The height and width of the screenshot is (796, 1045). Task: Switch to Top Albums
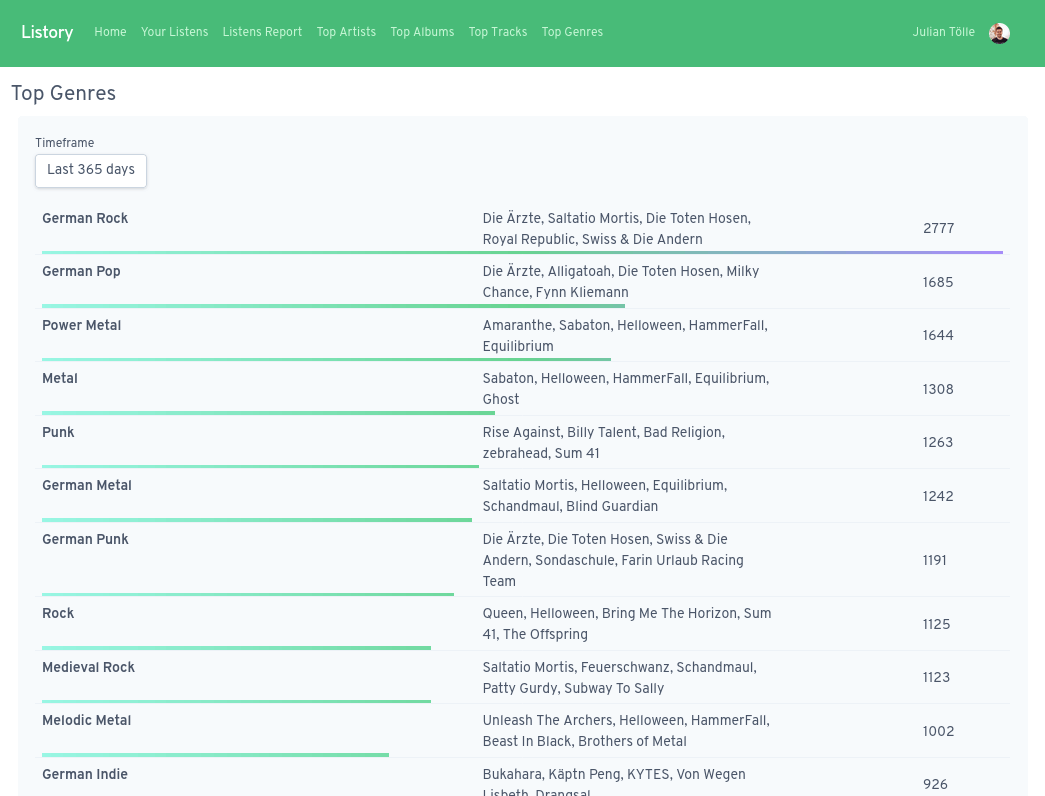[422, 32]
